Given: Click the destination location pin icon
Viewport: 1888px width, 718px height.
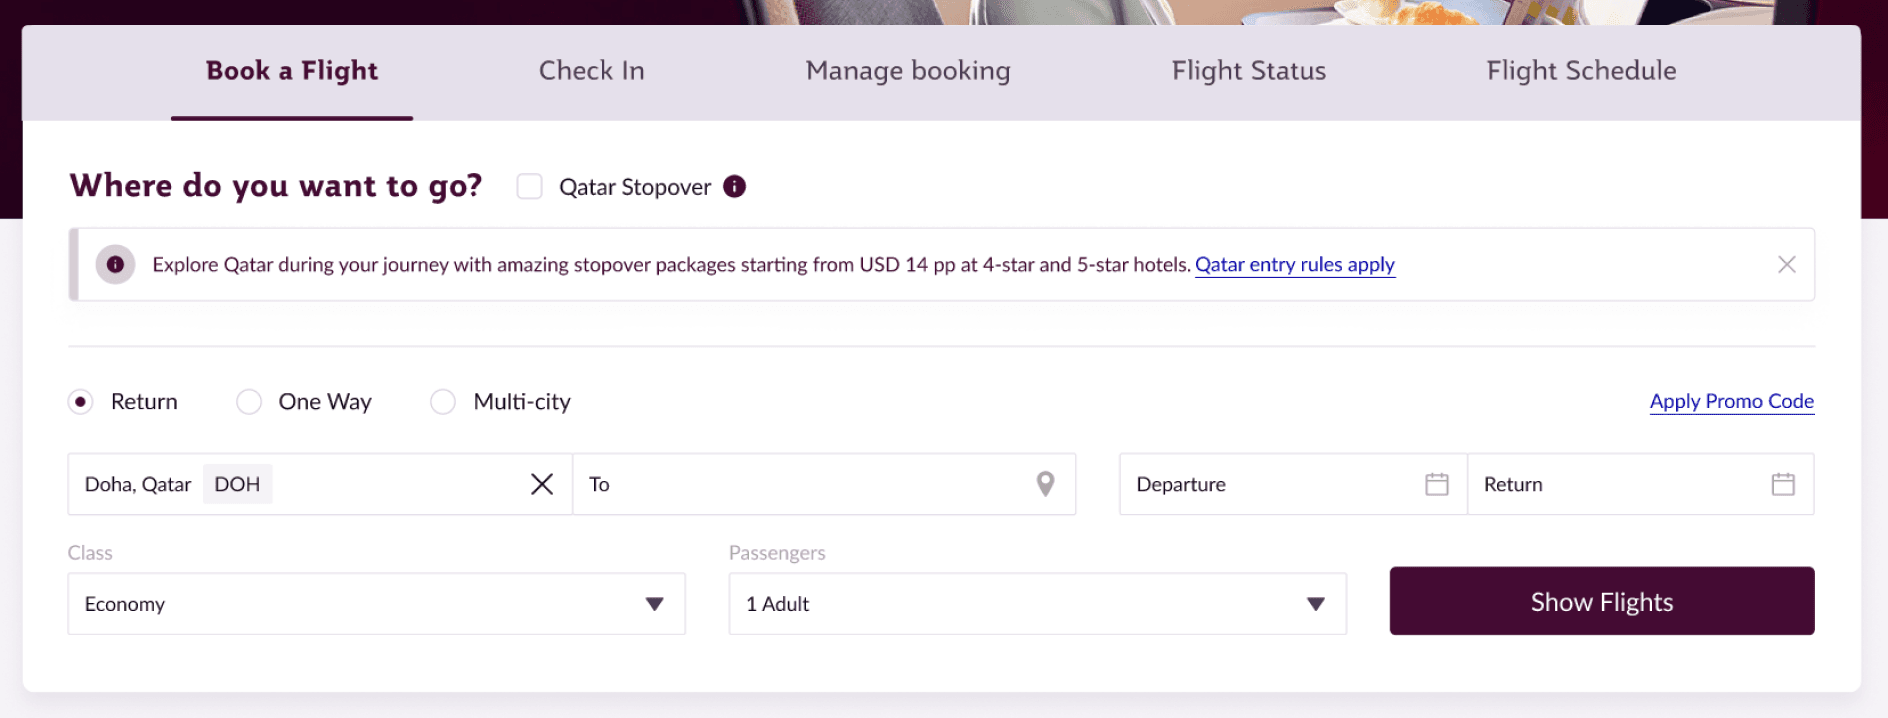Looking at the screenshot, I should pyautogui.click(x=1045, y=484).
